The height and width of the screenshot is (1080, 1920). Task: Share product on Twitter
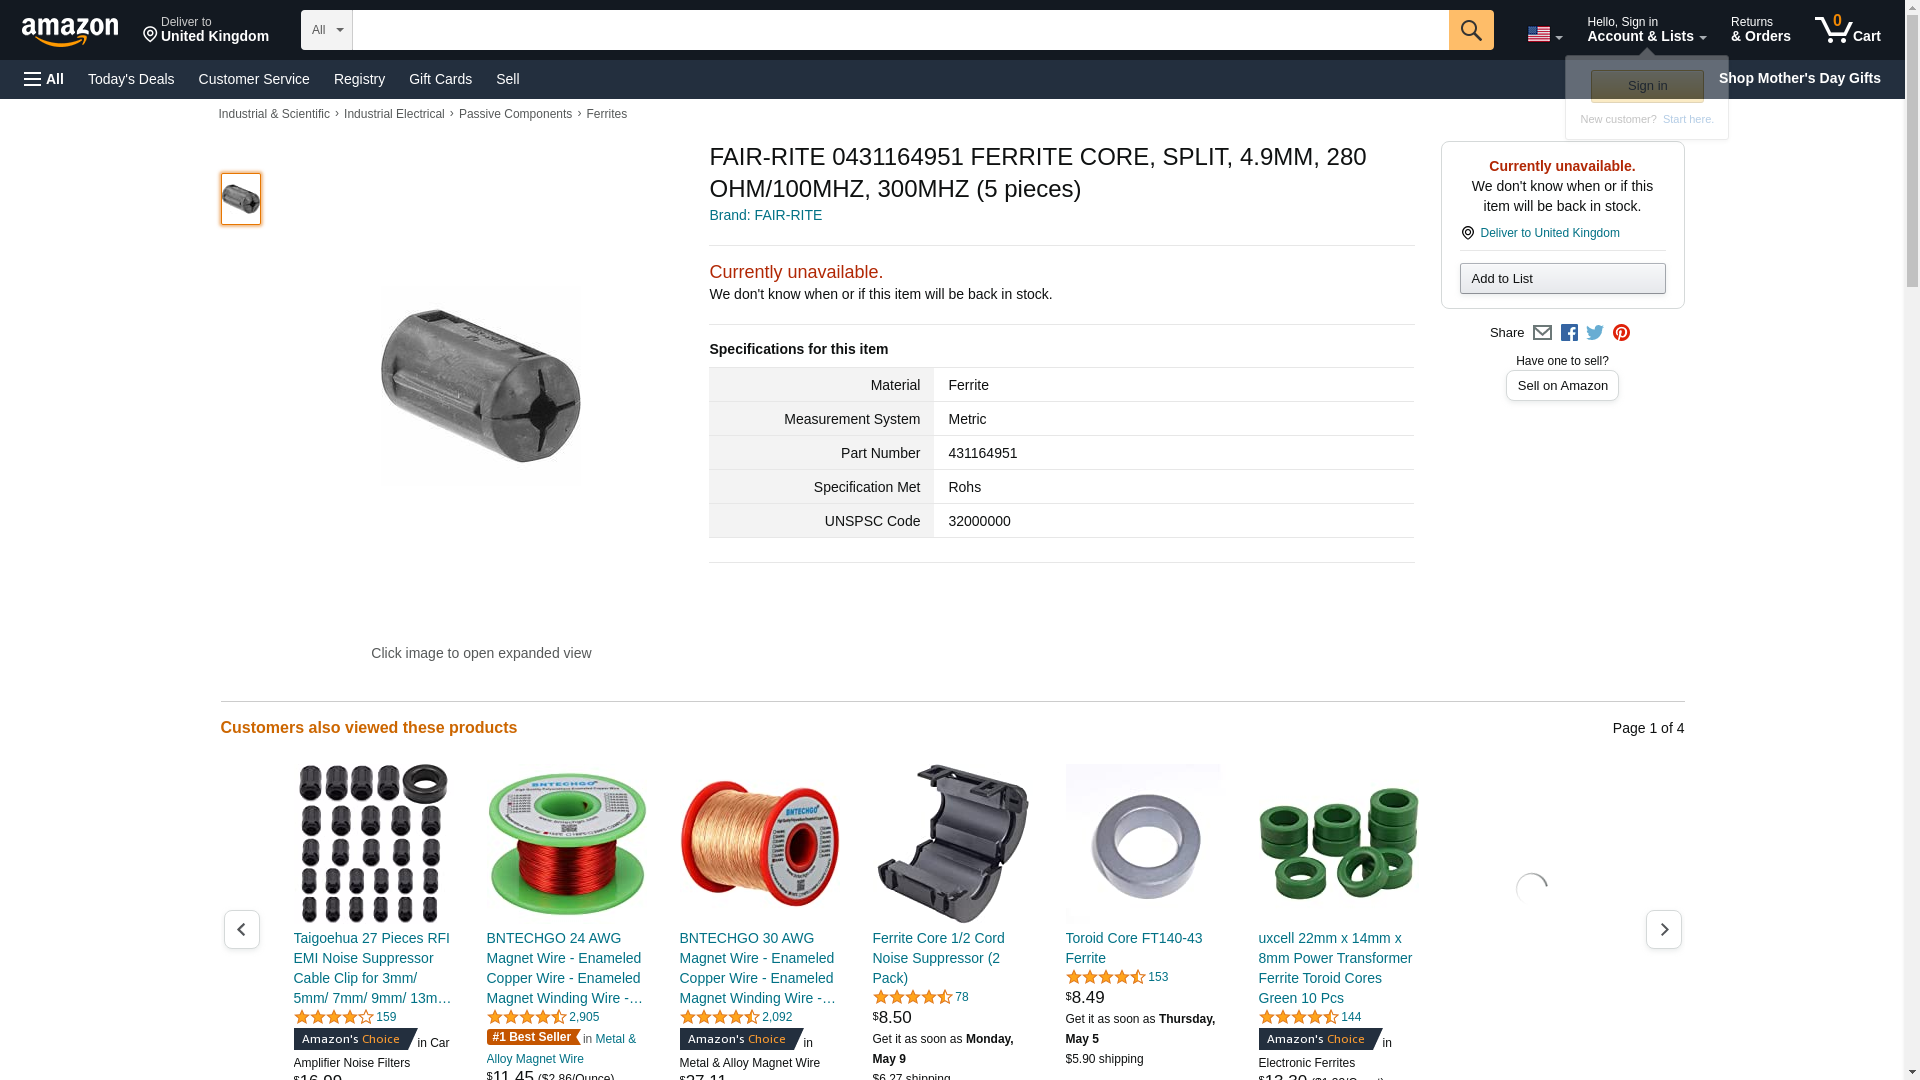(x=1595, y=333)
